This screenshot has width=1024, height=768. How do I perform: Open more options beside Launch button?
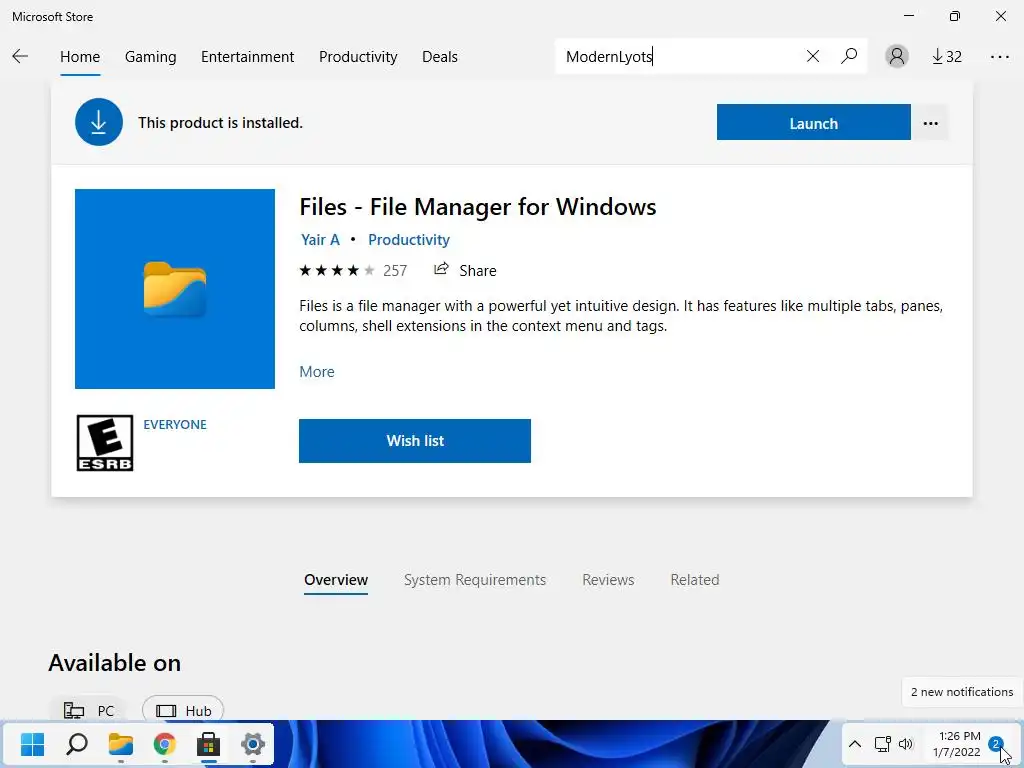point(931,123)
